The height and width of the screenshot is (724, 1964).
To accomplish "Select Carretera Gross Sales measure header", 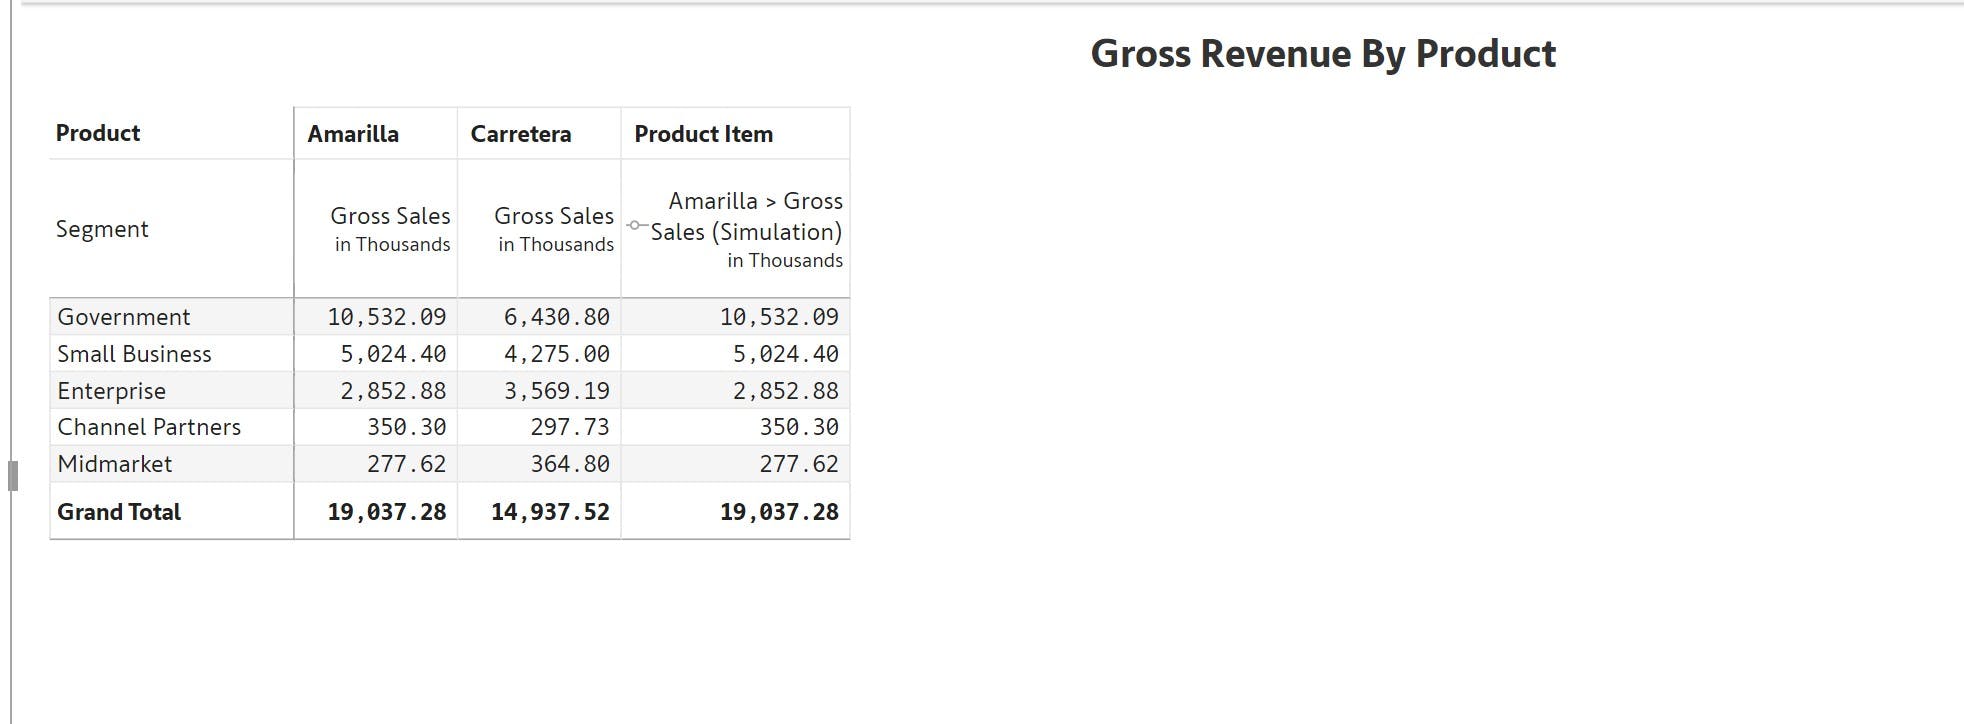I will click(x=554, y=228).
